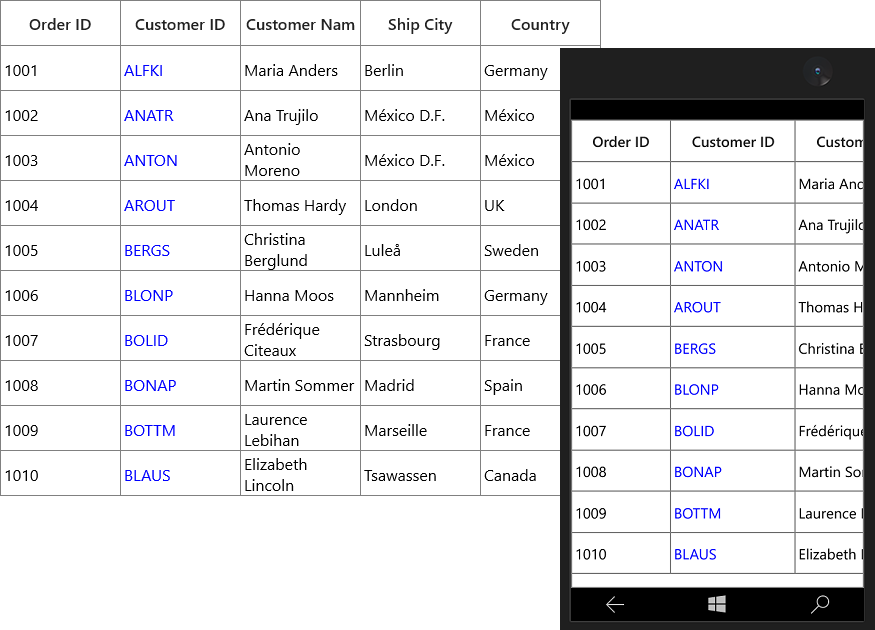Select cell 1001 in desktop grid
The image size is (875, 630).
60,70
